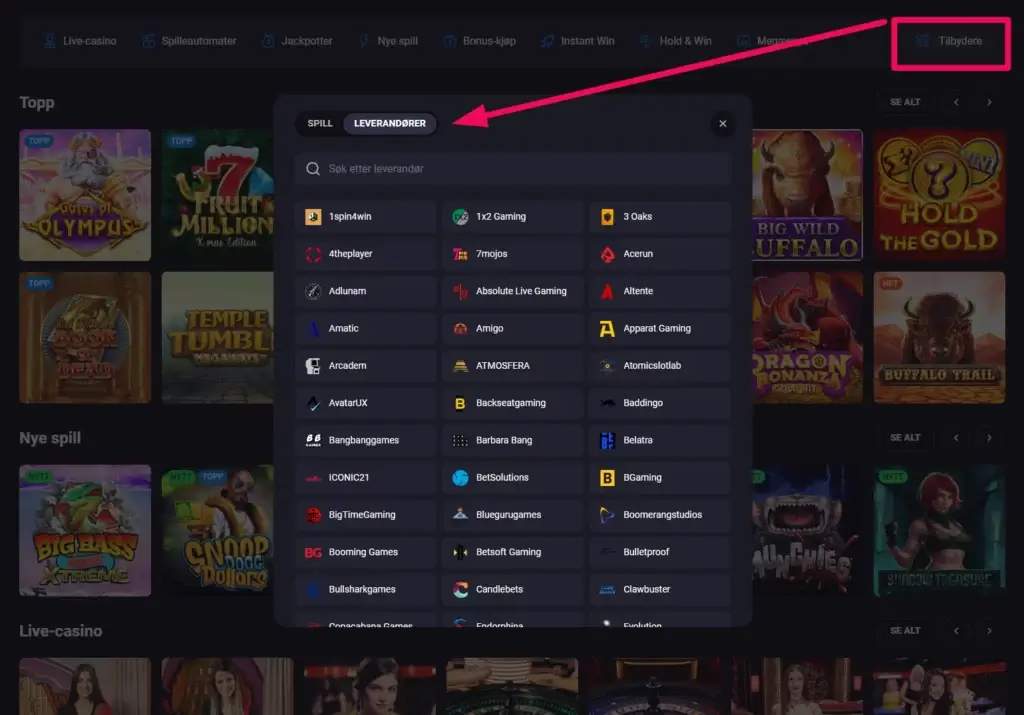Open the Bangbanggames provider
Image resolution: width=1024 pixels, height=715 pixels.
[x=365, y=440]
